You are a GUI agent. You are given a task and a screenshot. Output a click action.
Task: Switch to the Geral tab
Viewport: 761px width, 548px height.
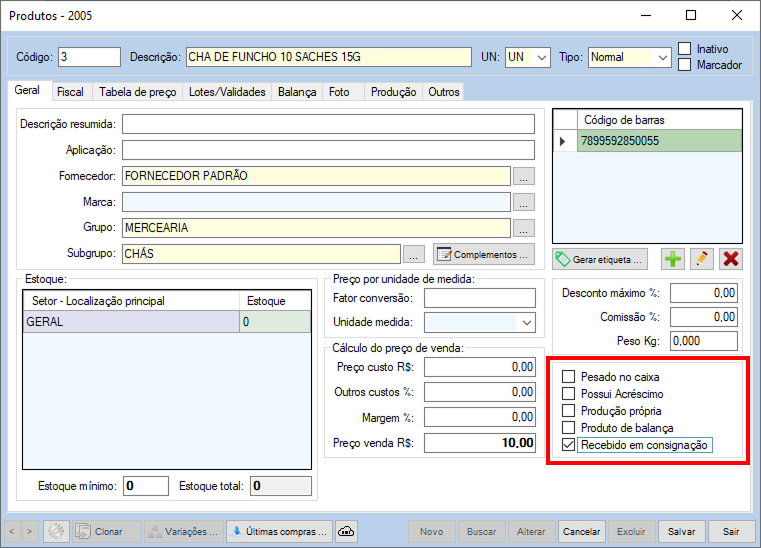pos(27,90)
